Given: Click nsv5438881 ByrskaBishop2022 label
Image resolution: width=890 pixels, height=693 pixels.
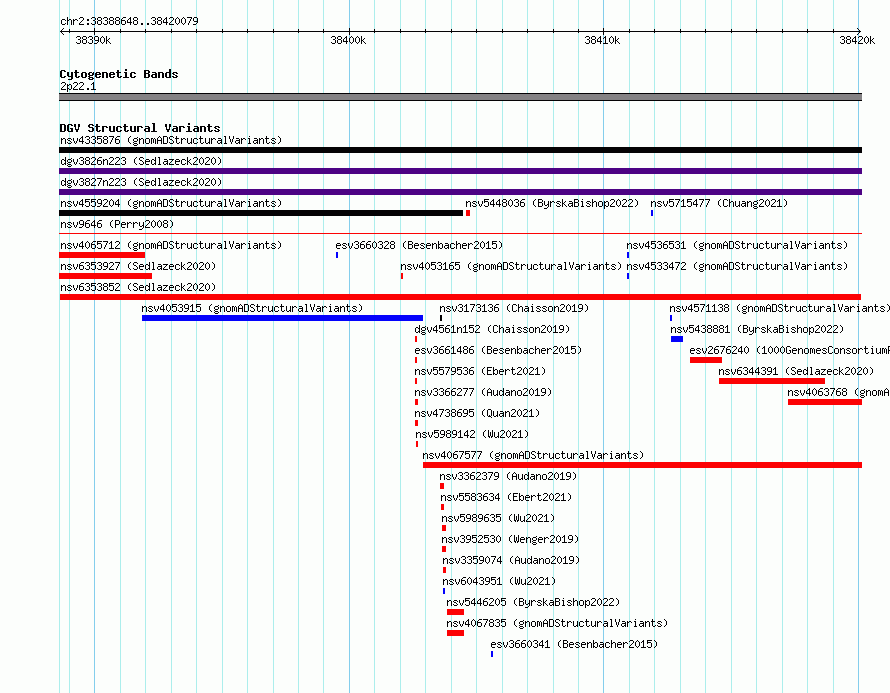Looking at the screenshot, I should click(x=757, y=329).
